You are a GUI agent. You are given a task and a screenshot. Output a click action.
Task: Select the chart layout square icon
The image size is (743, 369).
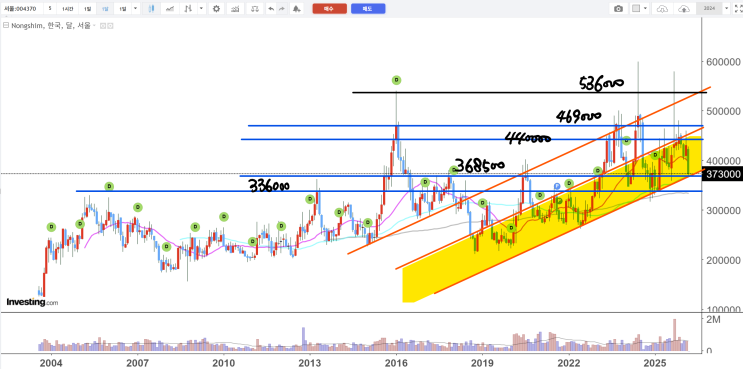click(x=636, y=9)
